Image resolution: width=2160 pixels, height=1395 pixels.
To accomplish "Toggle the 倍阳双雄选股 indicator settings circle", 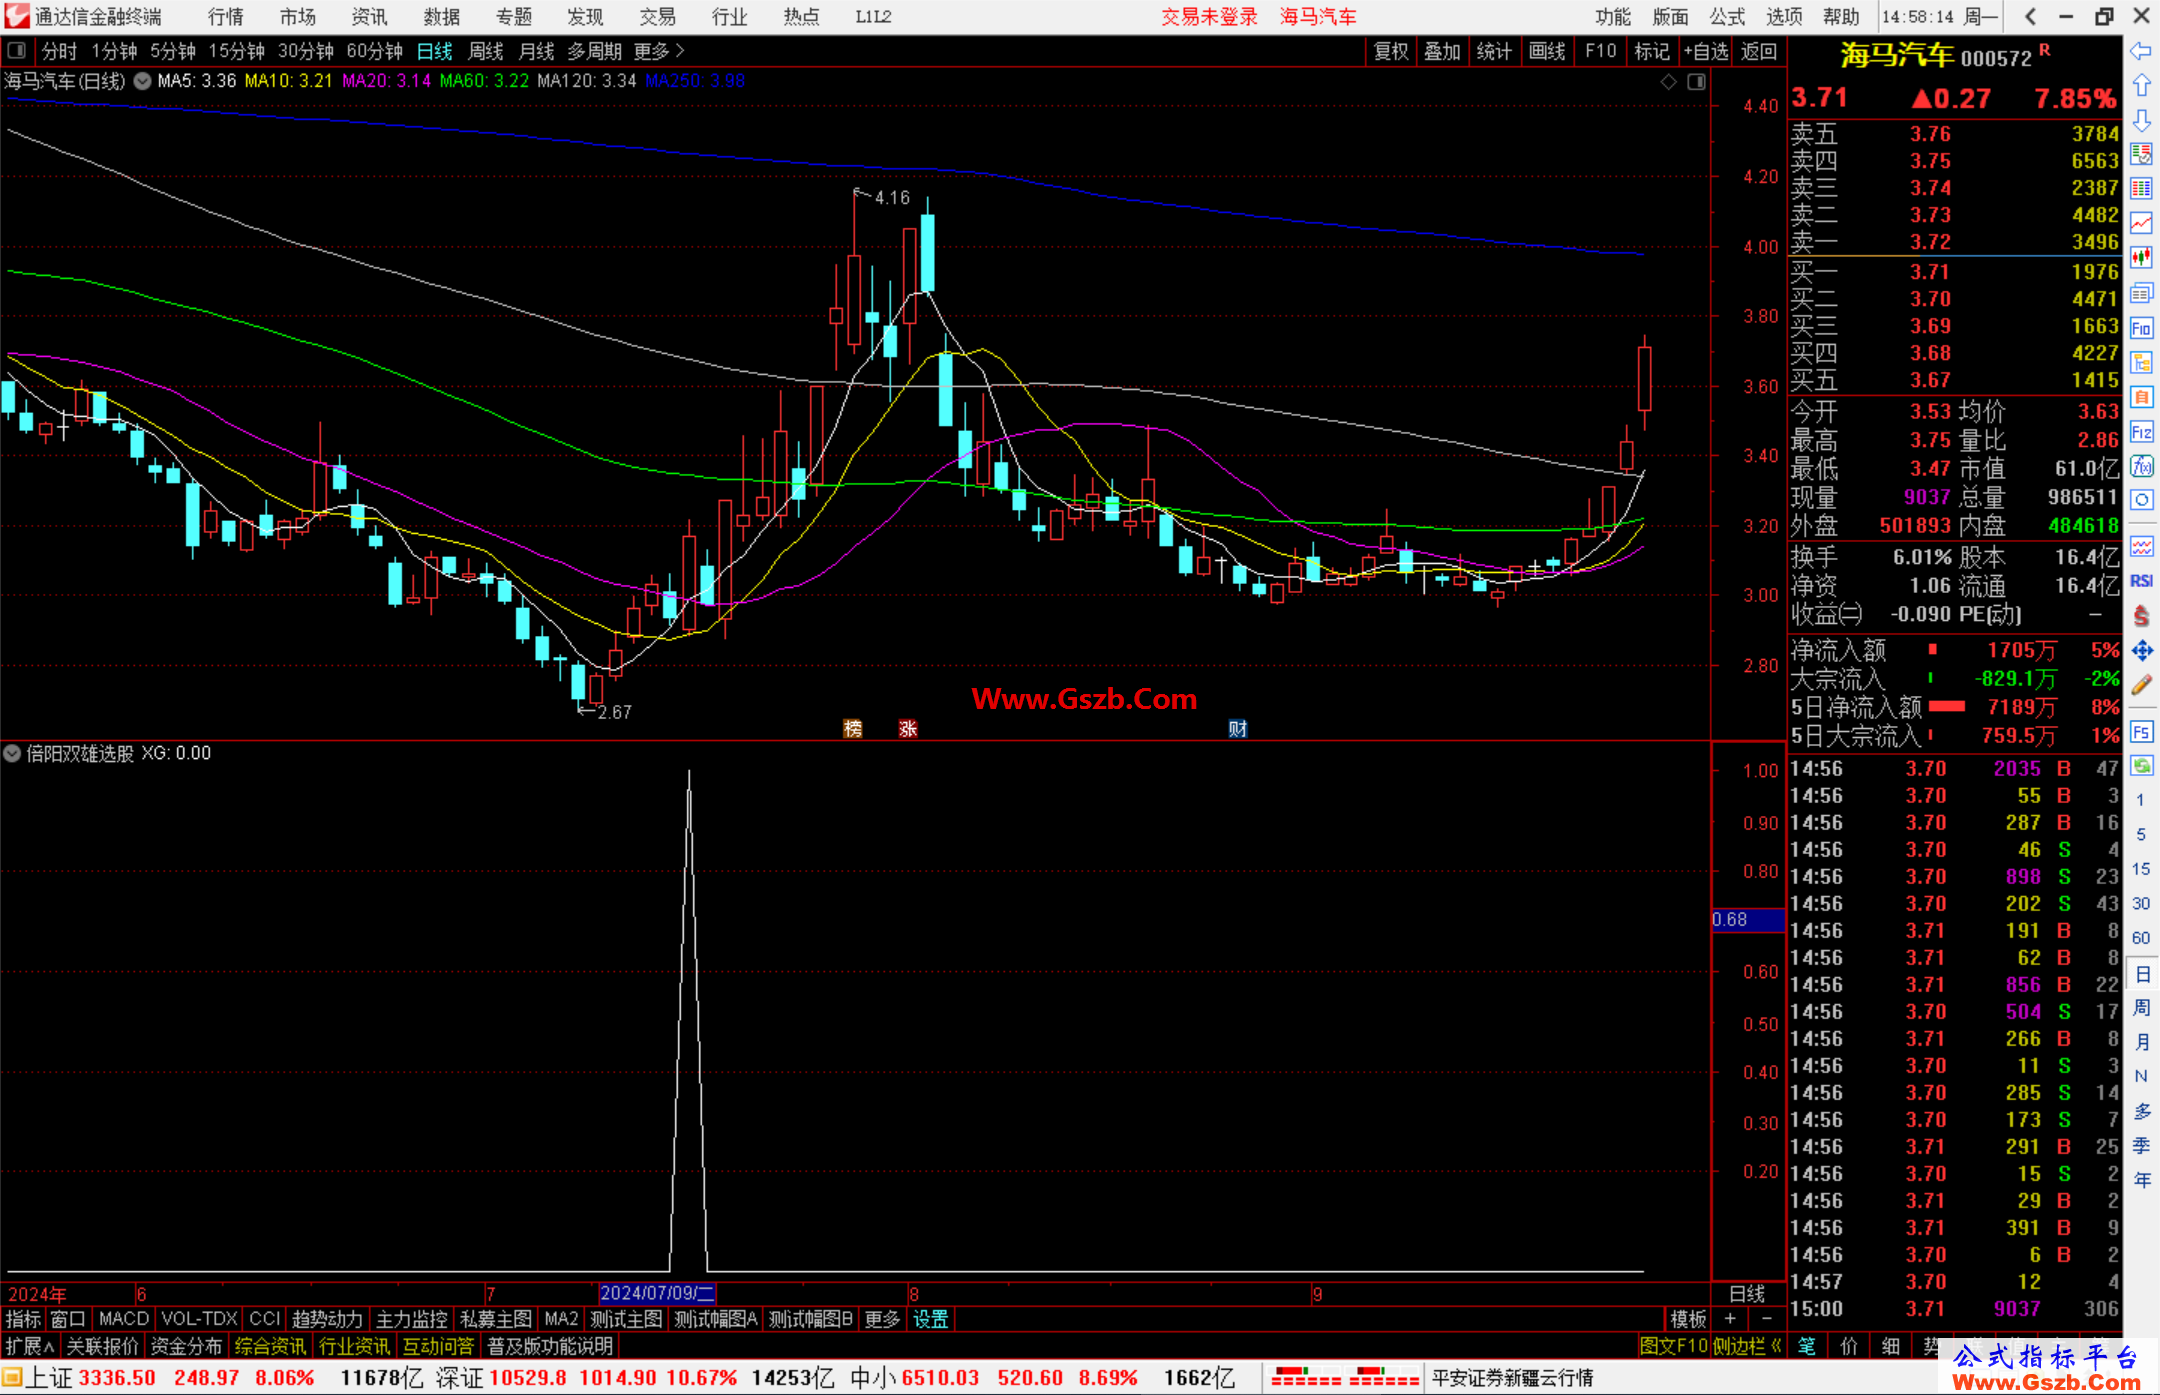I will coord(12,754).
